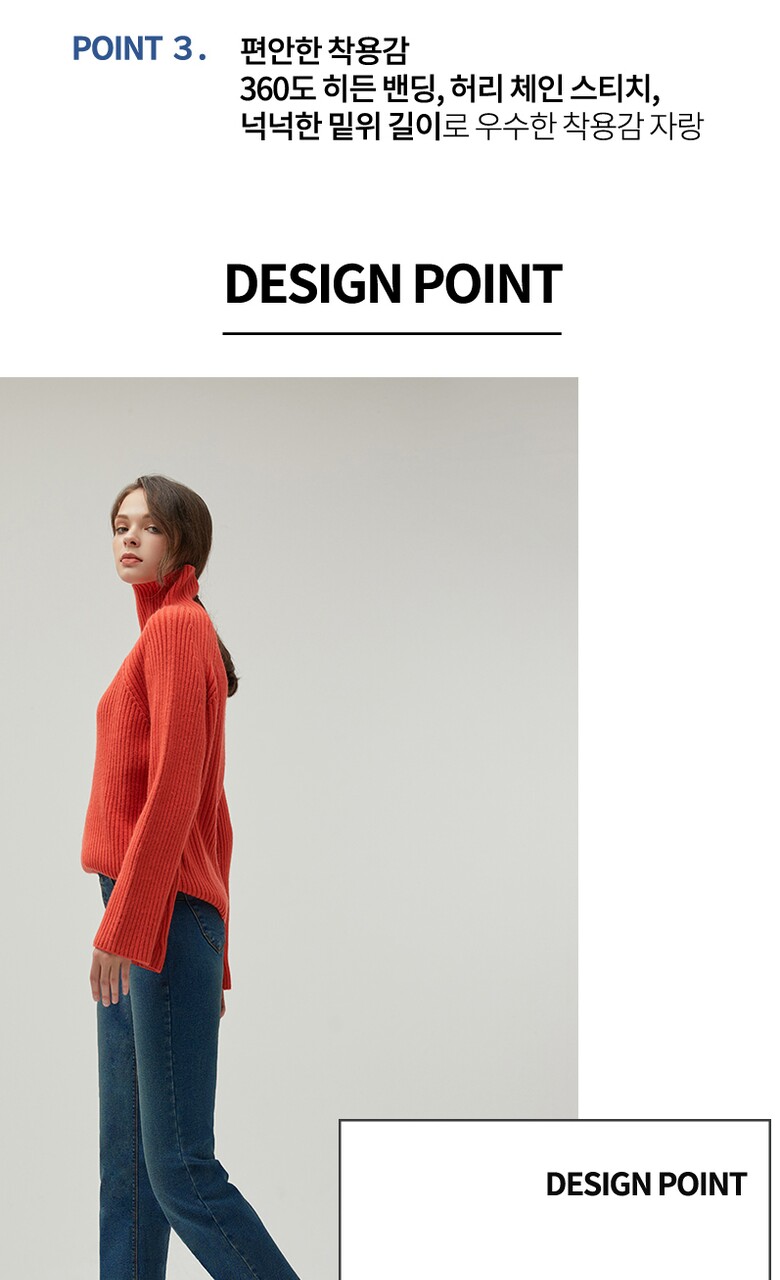Click the underline beneath the DESIGN POINT heading
780x1280 pixels.
click(x=392, y=333)
